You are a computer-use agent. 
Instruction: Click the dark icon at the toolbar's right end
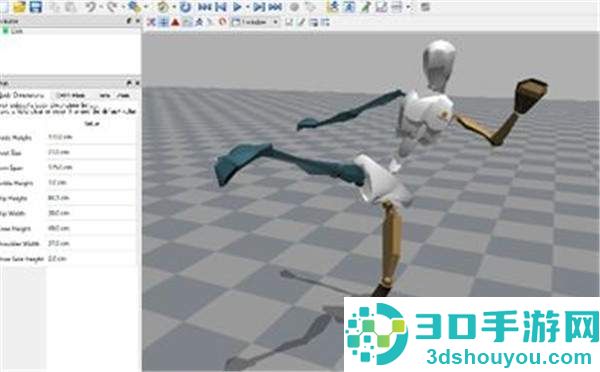425,7
